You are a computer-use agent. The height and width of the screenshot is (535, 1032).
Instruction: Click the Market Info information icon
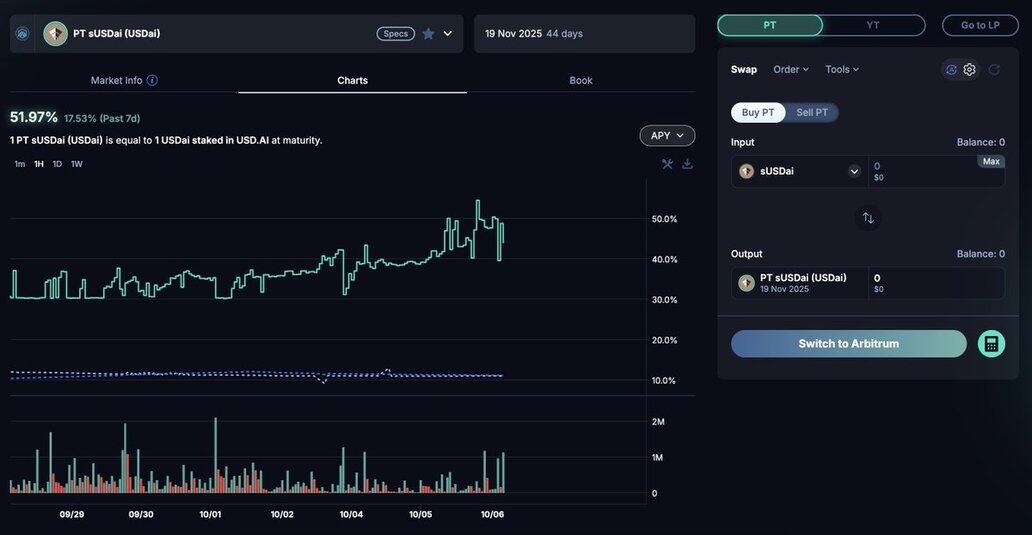[x=152, y=80]
